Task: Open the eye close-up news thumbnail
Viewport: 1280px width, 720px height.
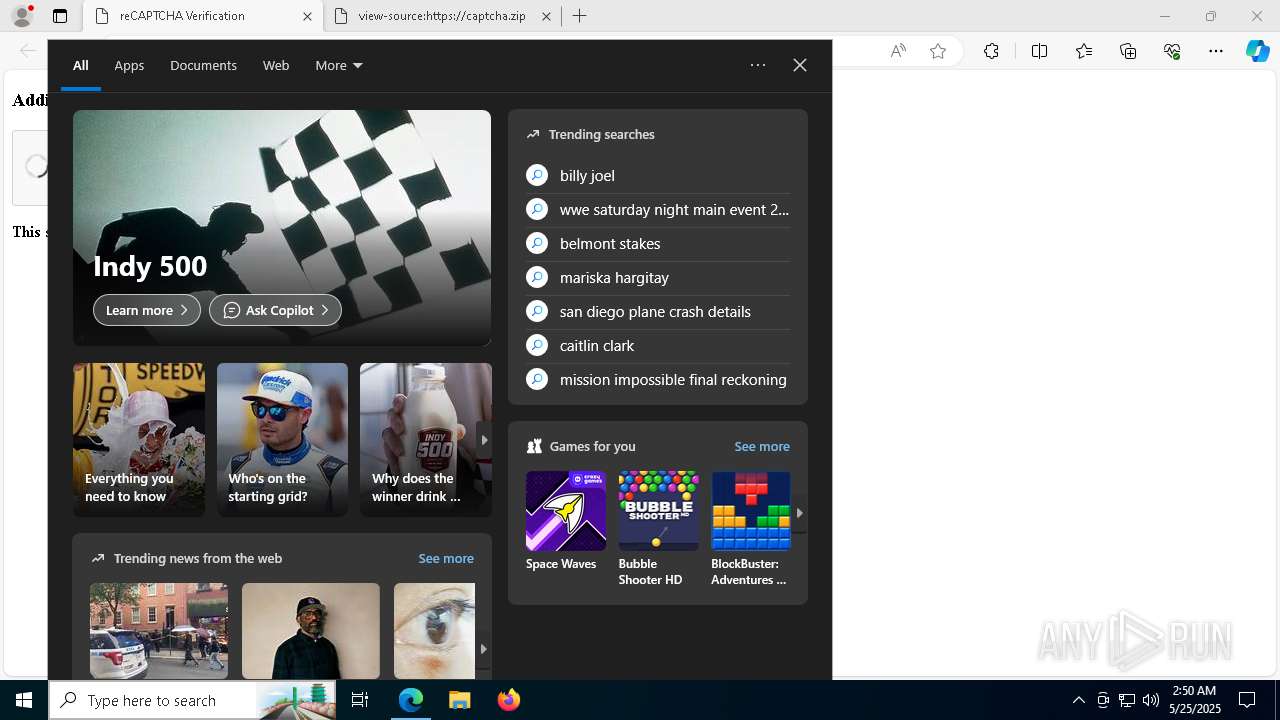Action: click(x=434, y=631)
